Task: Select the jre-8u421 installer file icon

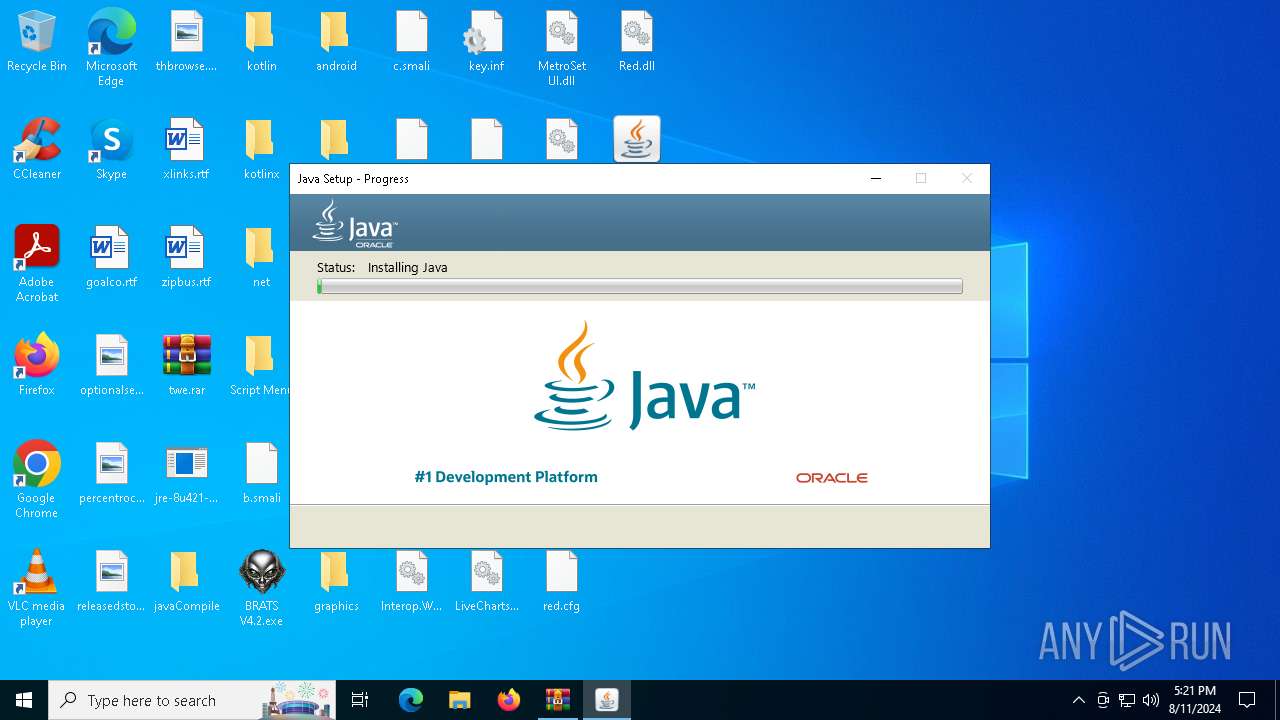Action: click(186, 474)
